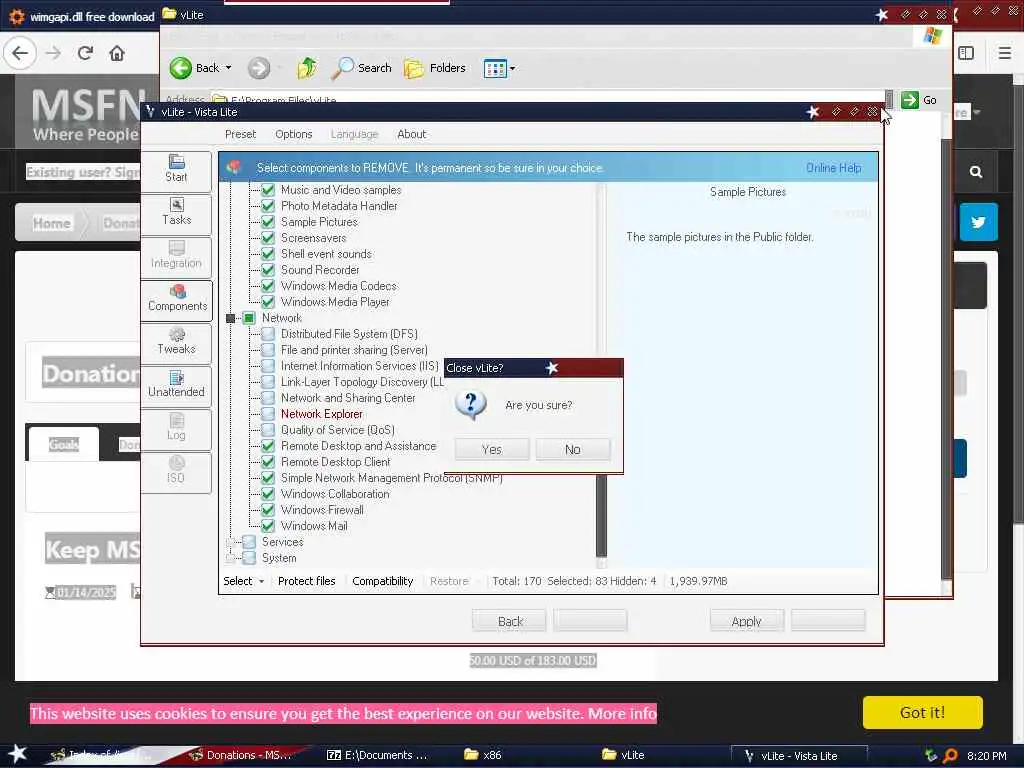This screenshot has height=768, width=1024.
Task: Open the Integration page in vLite sidebar
Action: pos(176,255)
